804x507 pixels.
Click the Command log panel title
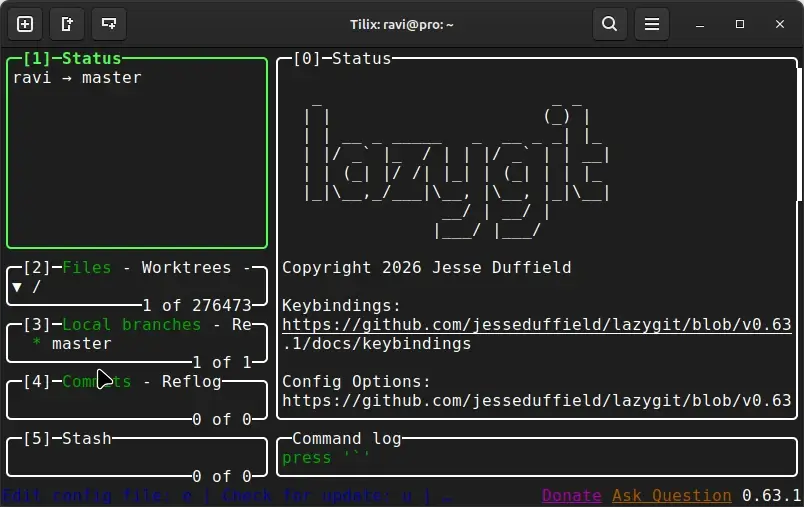tap(347, 438)
